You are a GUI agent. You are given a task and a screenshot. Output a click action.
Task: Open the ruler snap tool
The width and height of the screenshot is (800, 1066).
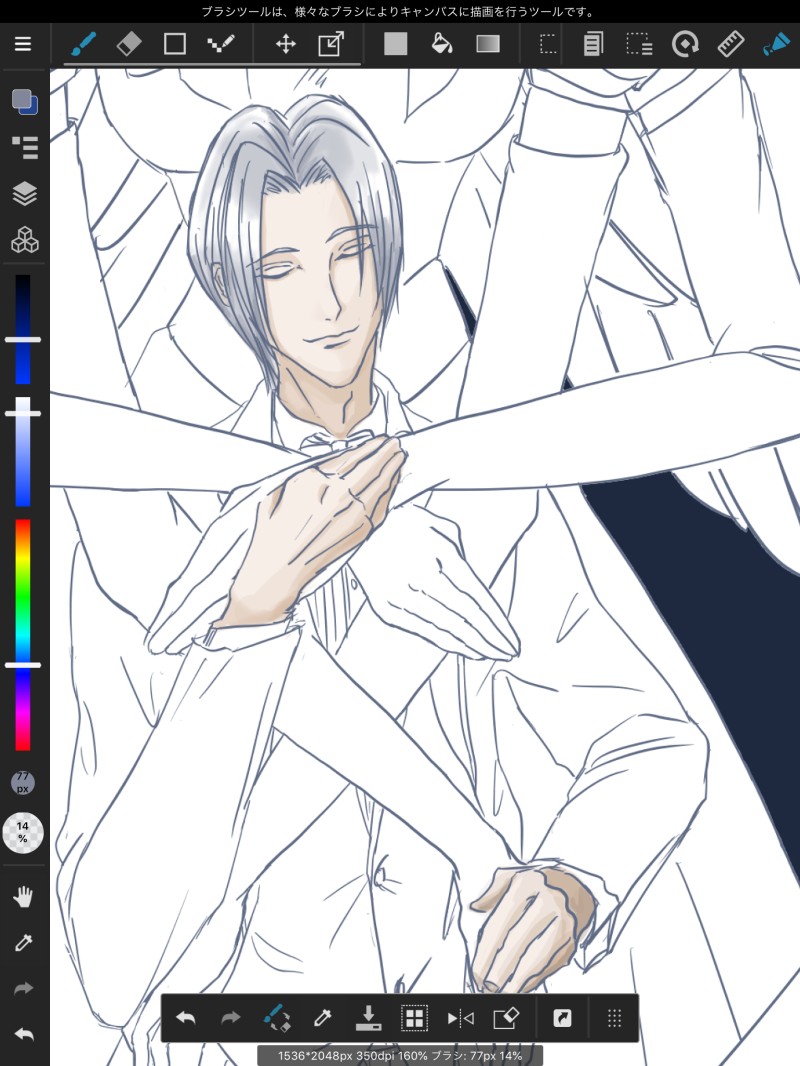click(731, 44)
